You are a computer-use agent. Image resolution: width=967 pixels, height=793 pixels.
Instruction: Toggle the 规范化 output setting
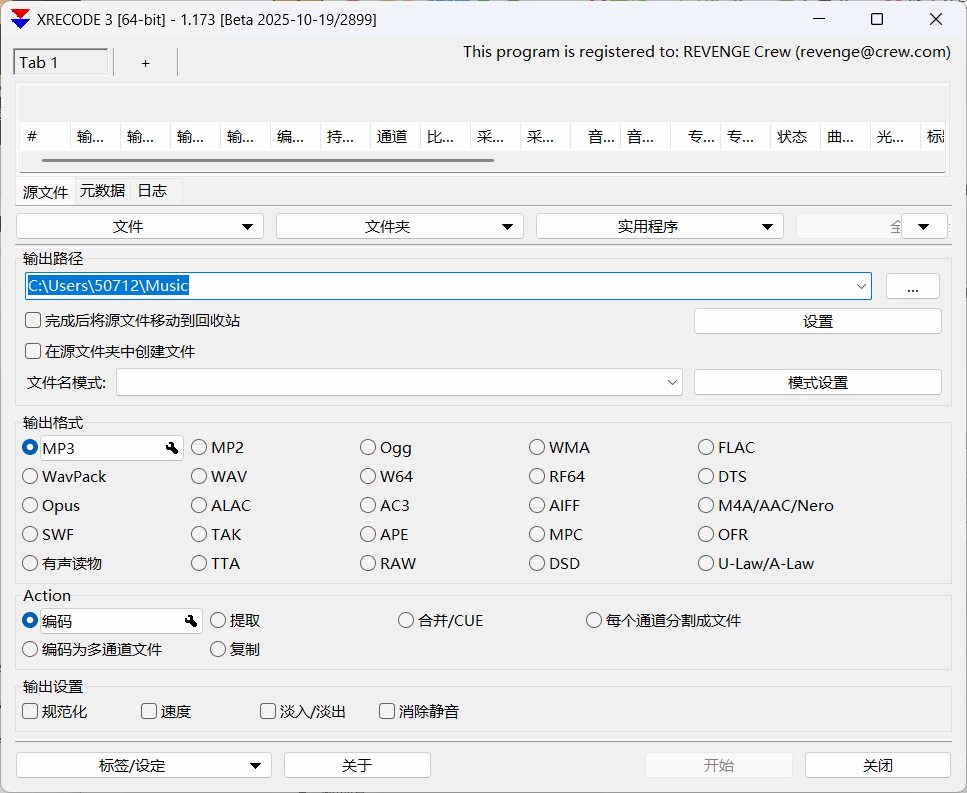tap(29, 711)
